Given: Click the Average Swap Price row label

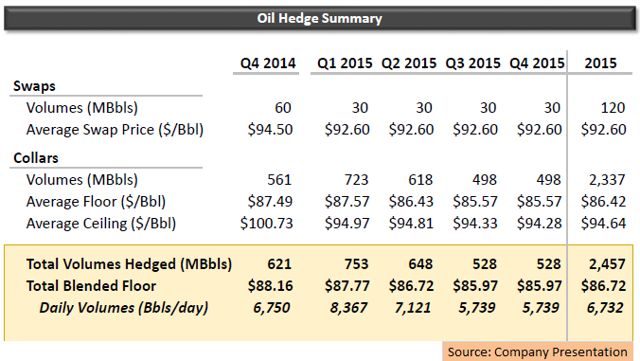Looking at the screenshot, I should click(115, 130).
